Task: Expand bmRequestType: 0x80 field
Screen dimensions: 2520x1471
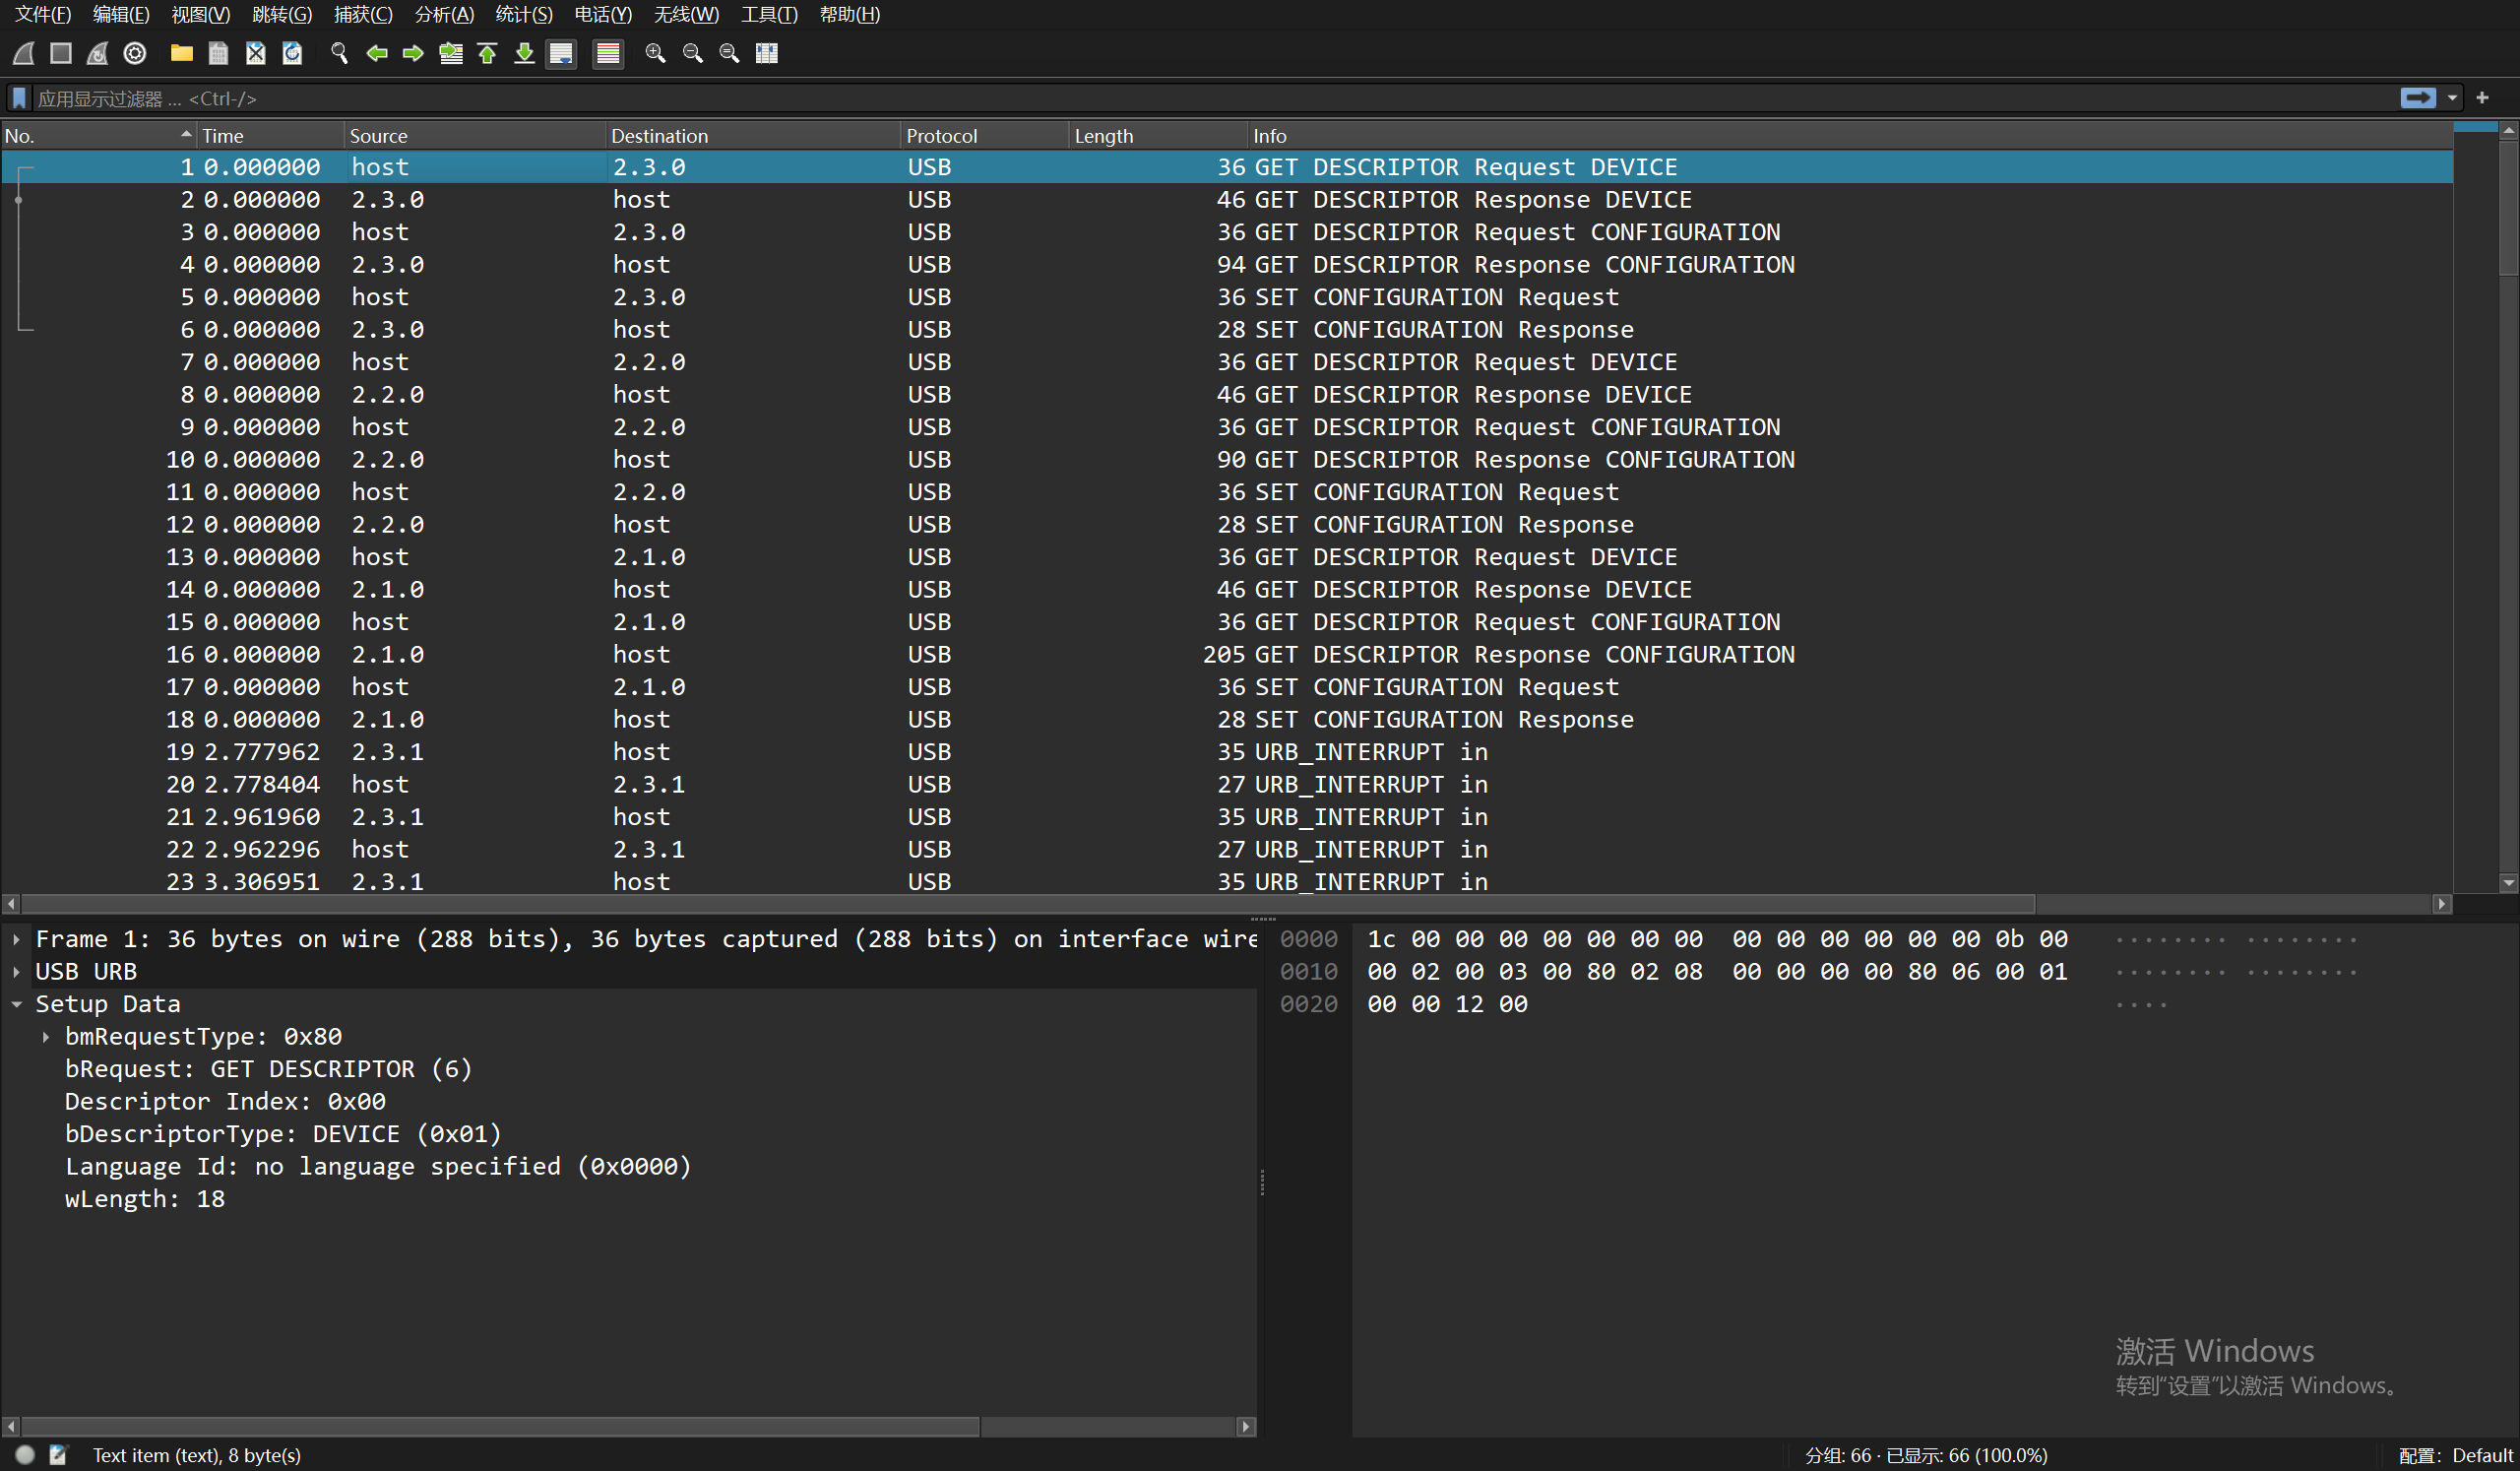Action: click(x=46, y=1037)
